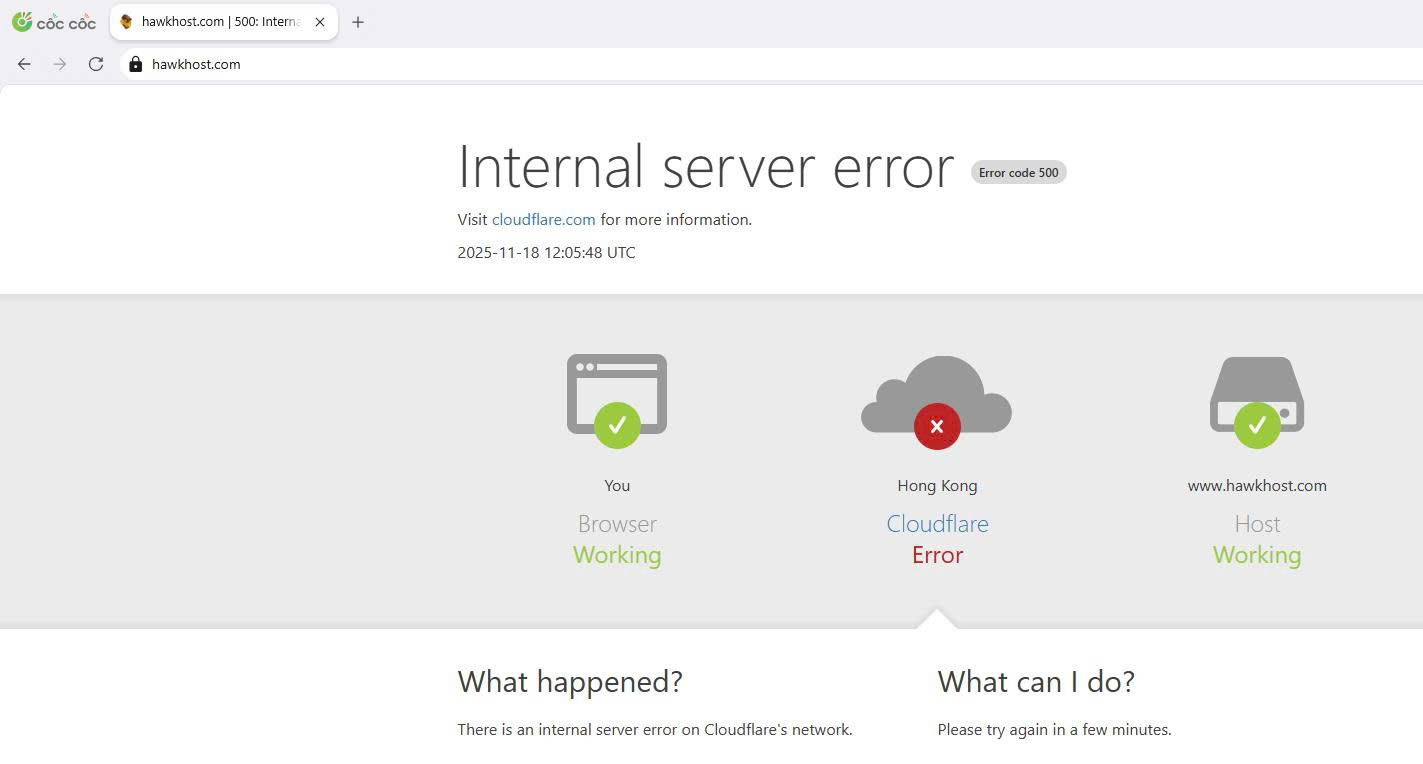Go back to the previous page
The image size is (1423, 764).
[x=24, y=64]
